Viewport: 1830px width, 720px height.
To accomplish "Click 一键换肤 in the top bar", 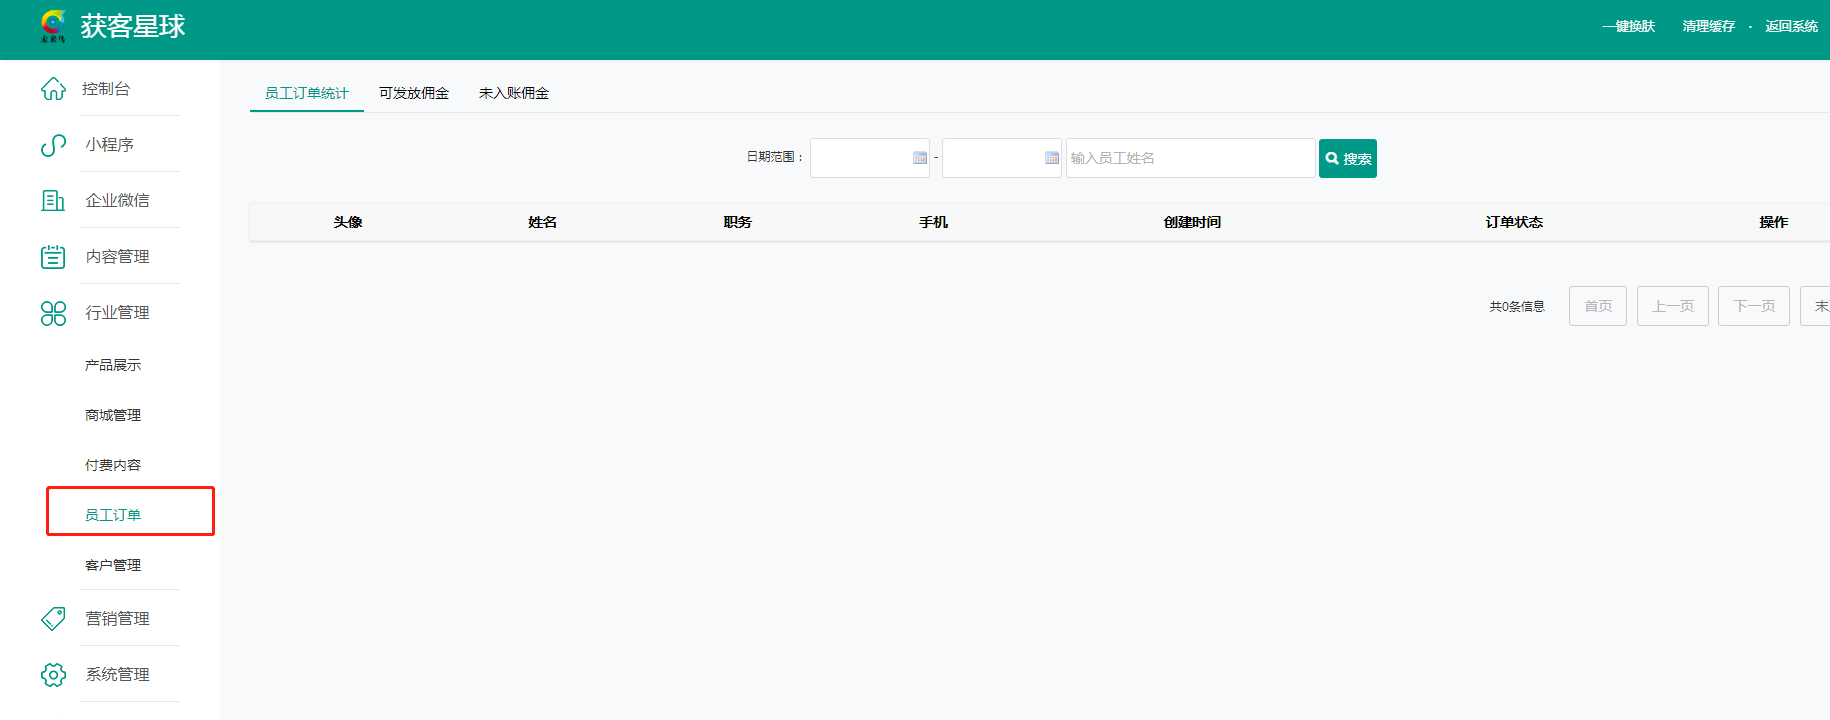I will (1628, 26).
